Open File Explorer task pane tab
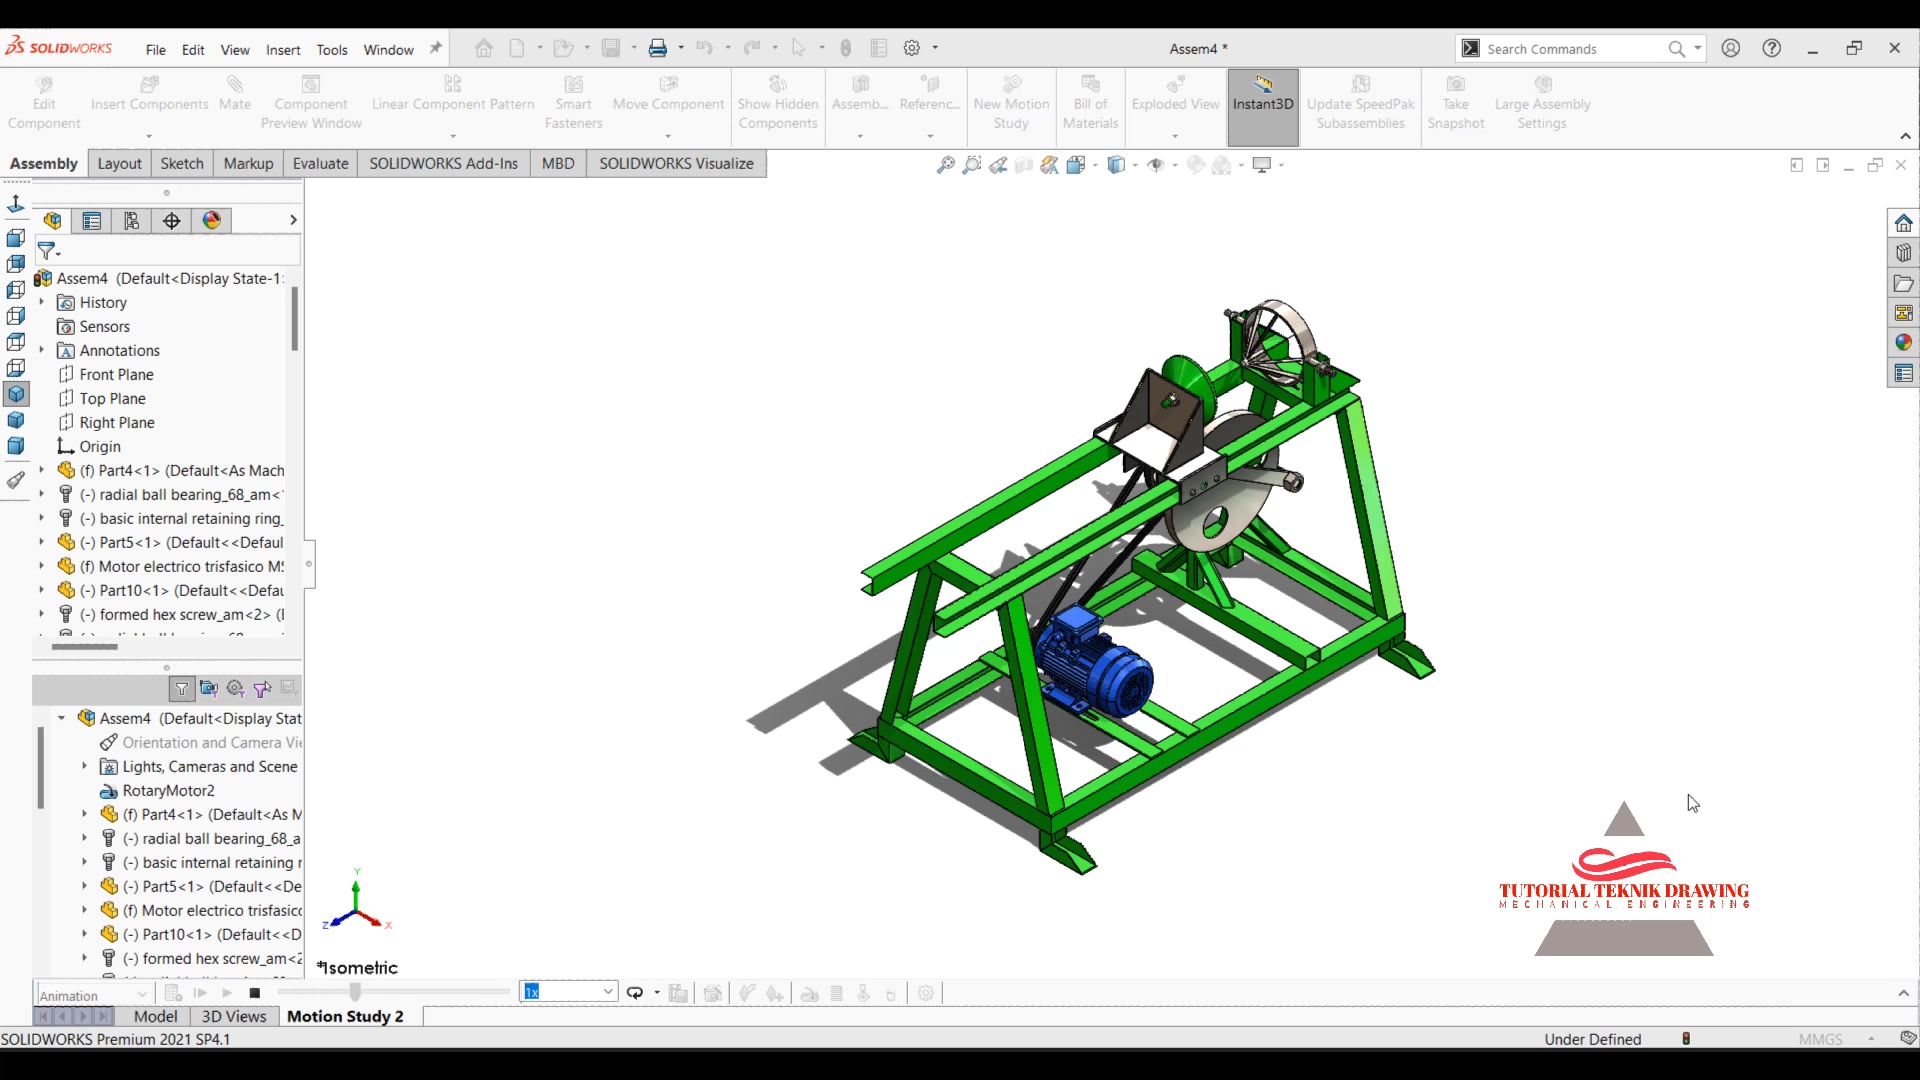 tap(1903, 283)
